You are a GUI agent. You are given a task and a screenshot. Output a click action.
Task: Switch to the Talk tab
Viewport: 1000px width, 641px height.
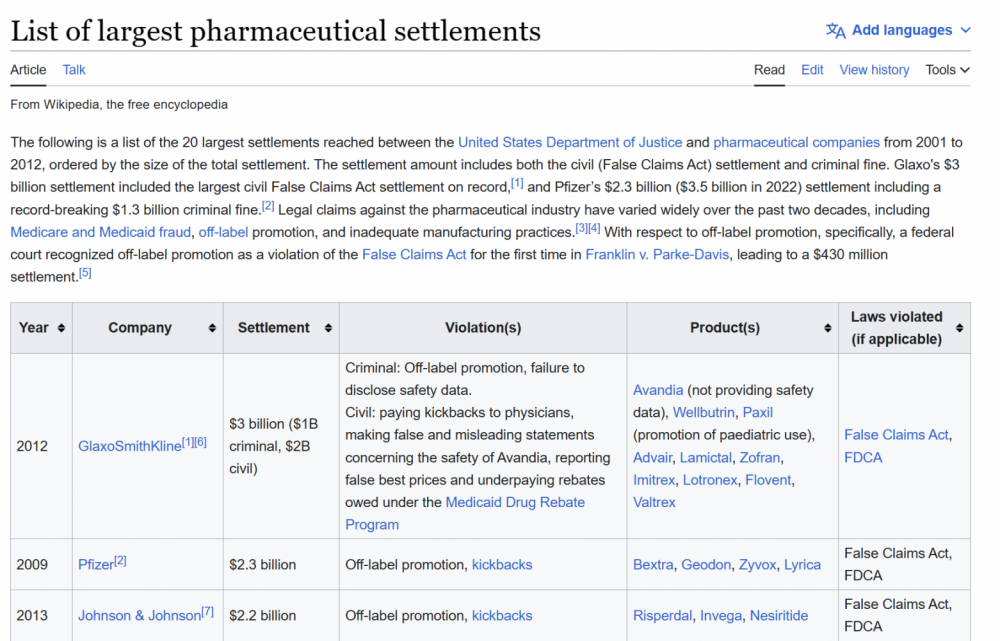click(74, 70)
